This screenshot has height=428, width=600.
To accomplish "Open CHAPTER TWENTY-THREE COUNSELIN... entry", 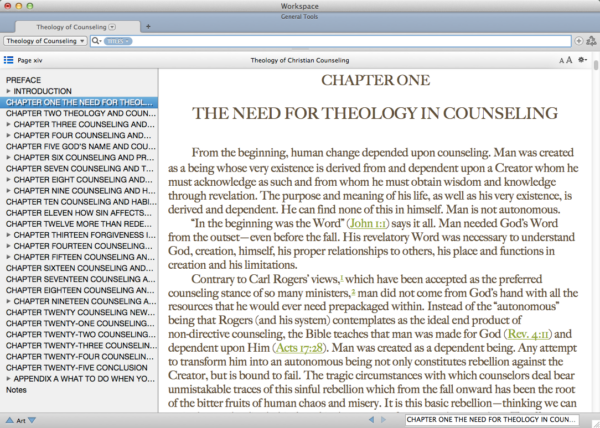I will pos(81,346).
